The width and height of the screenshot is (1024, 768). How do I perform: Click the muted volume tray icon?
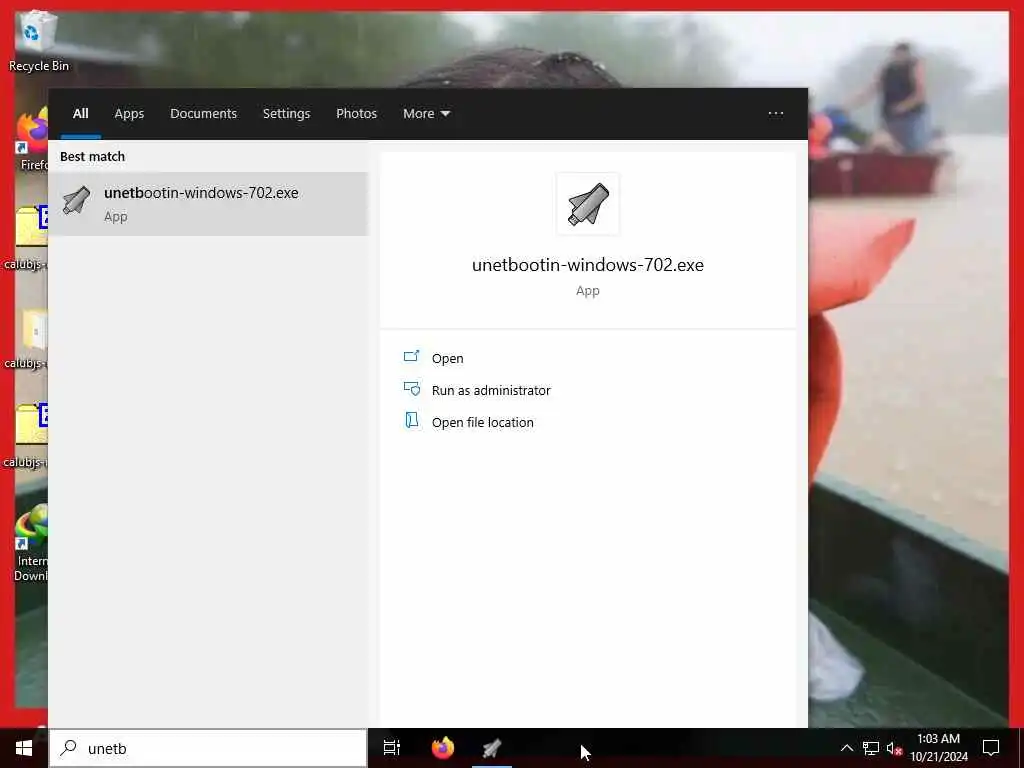coord(894,748)
